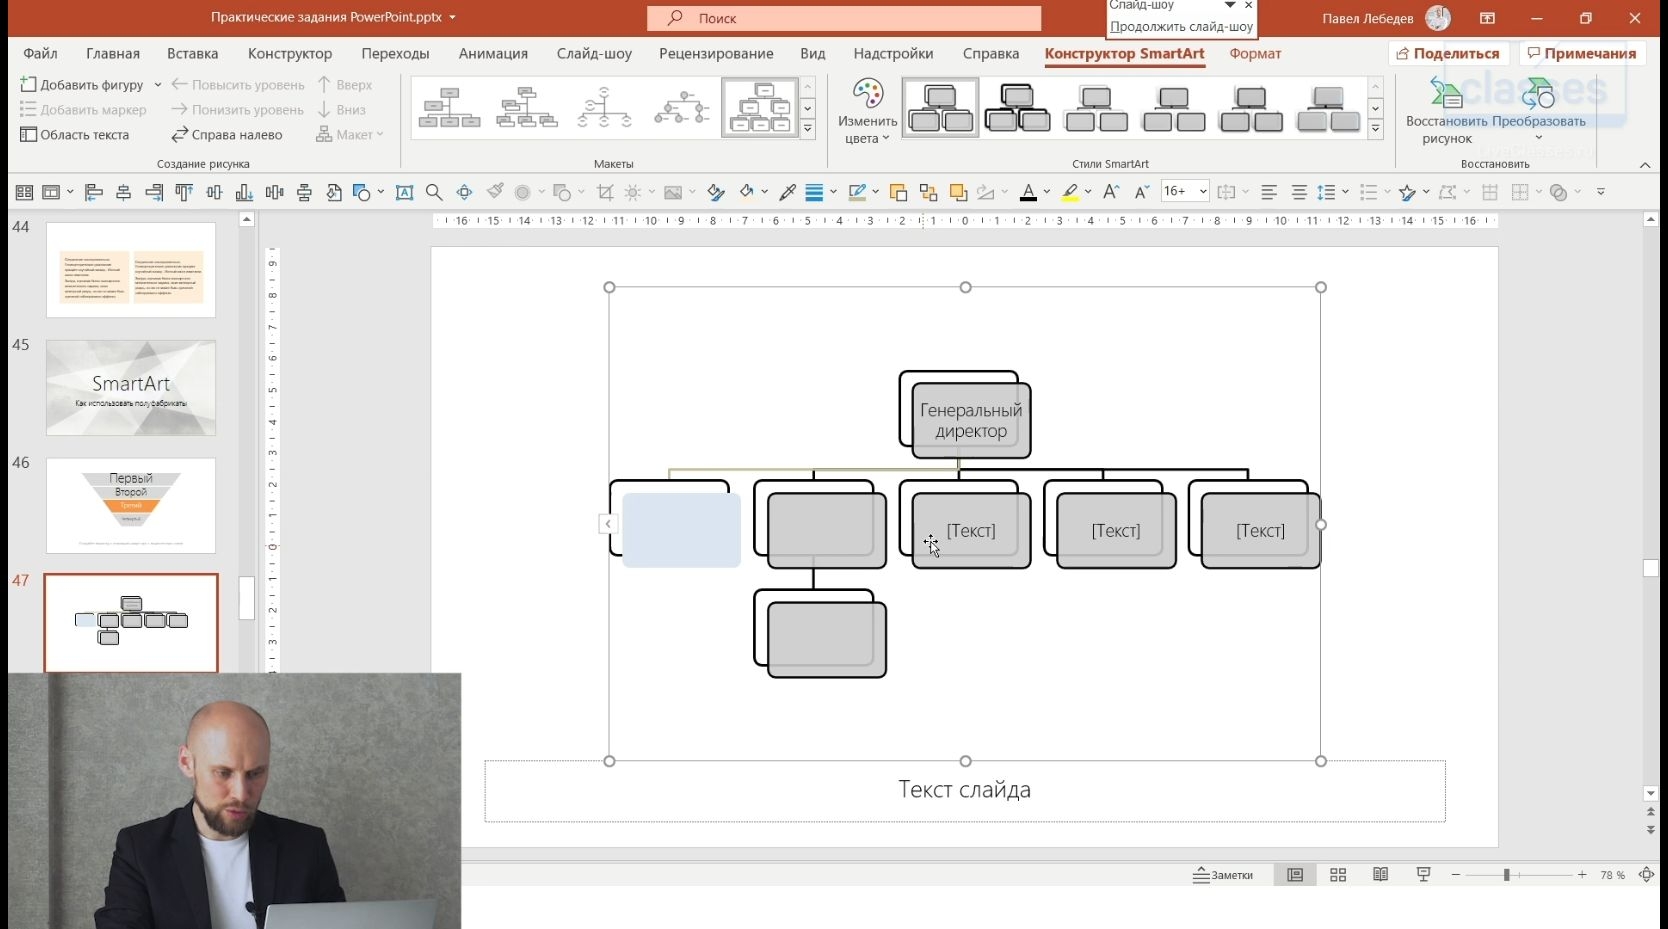Click the text box tool icon
1668x929 pixels.
pyautogui.click(x=404, y=192)
